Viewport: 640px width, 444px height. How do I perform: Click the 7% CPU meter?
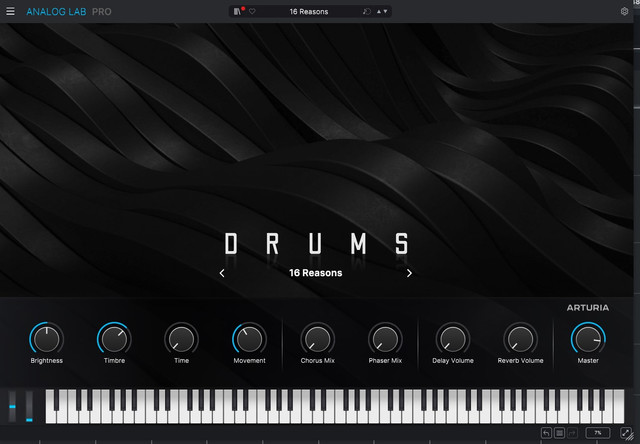[598, 433]
